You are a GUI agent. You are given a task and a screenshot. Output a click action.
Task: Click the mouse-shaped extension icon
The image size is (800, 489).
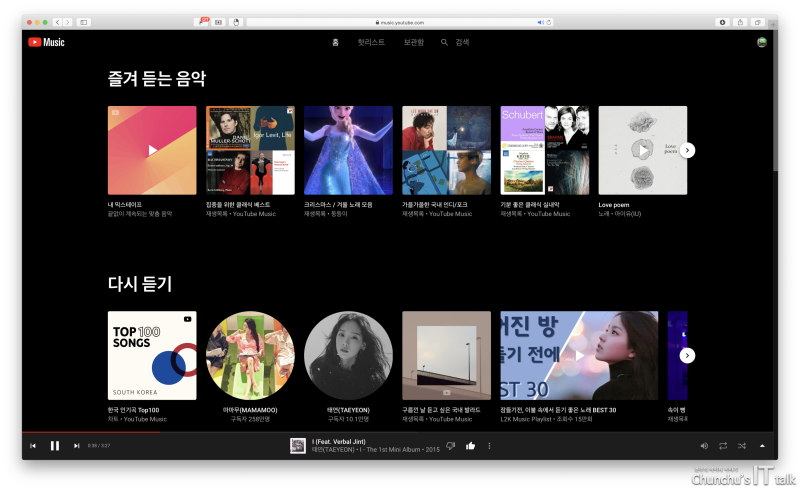tap(236, 22)
